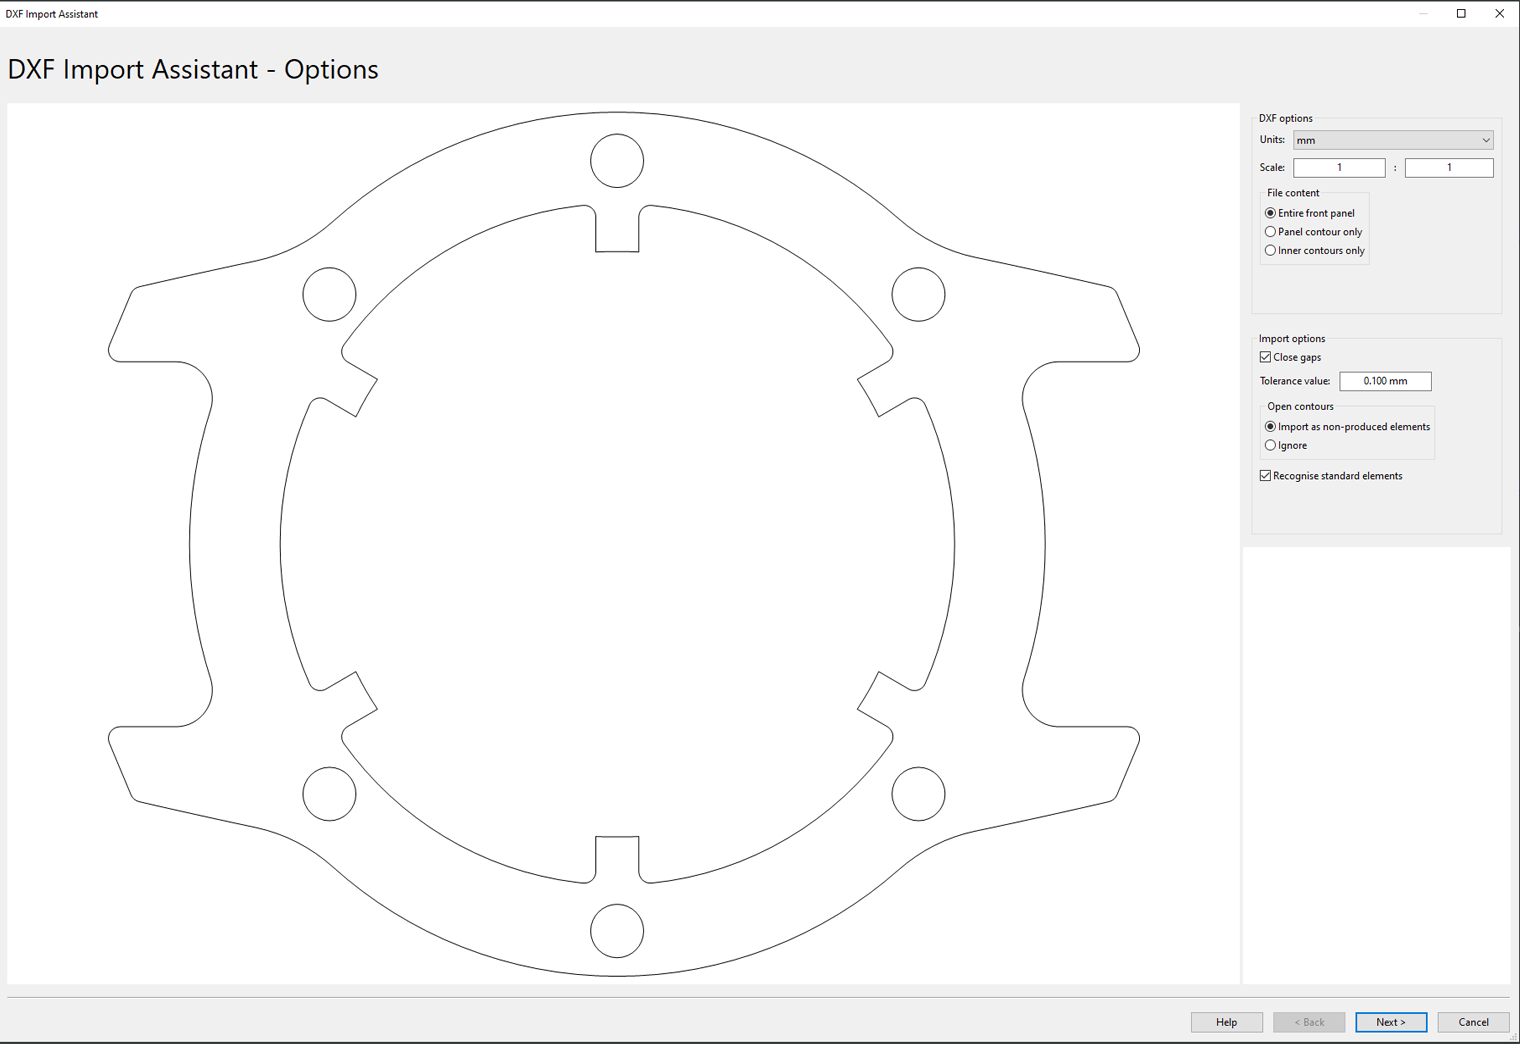This screenshot has height=1044, width=1520.
Task: Maximize the DXF Import Assistant window
Action: tap(1461, 14)
